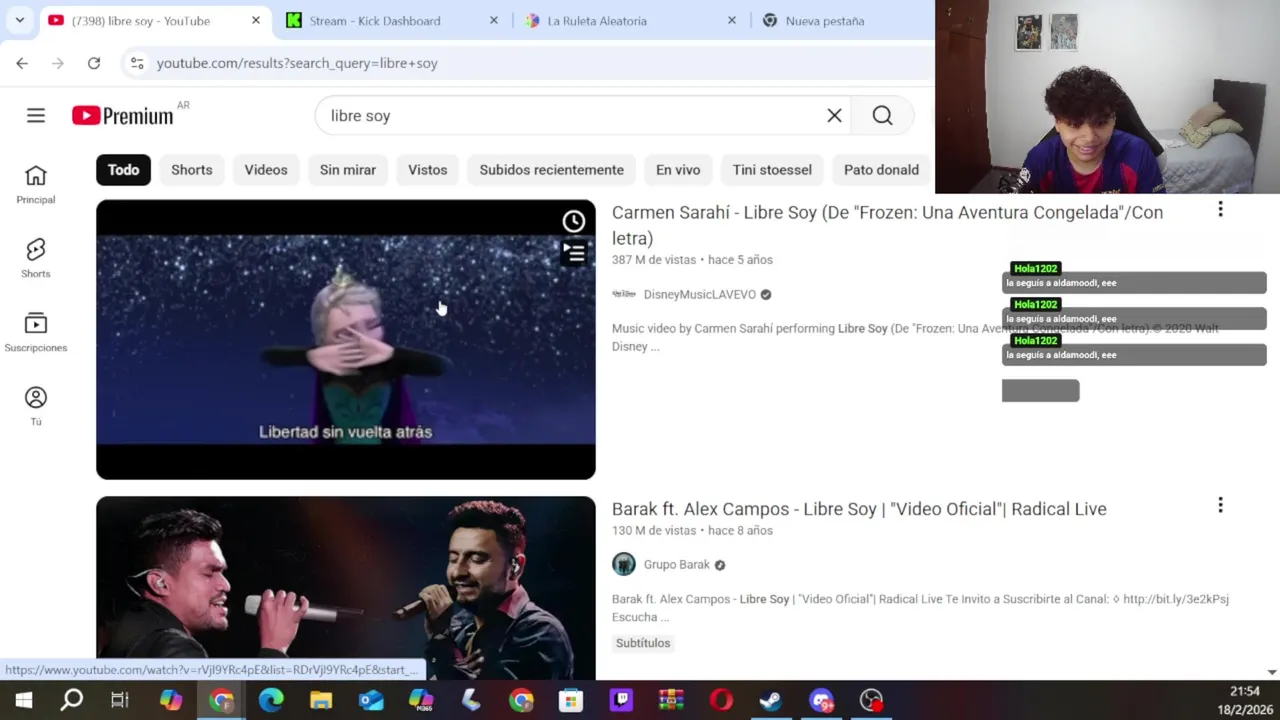
Task: Open the browser tab search dropdown
Action: click(x=19, y=20)
